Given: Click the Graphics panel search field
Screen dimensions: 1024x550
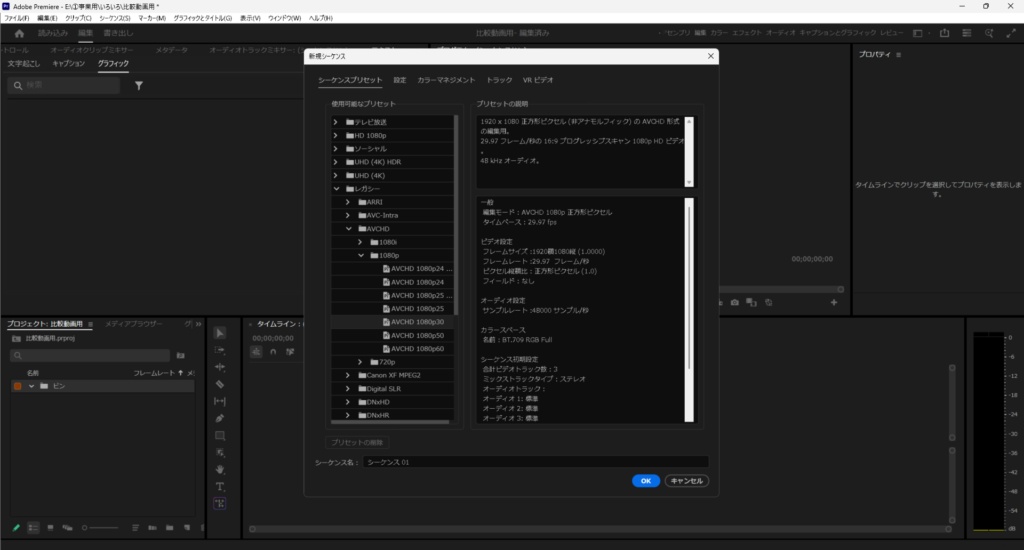Looking at the screenshot, I should coord(64,86).
